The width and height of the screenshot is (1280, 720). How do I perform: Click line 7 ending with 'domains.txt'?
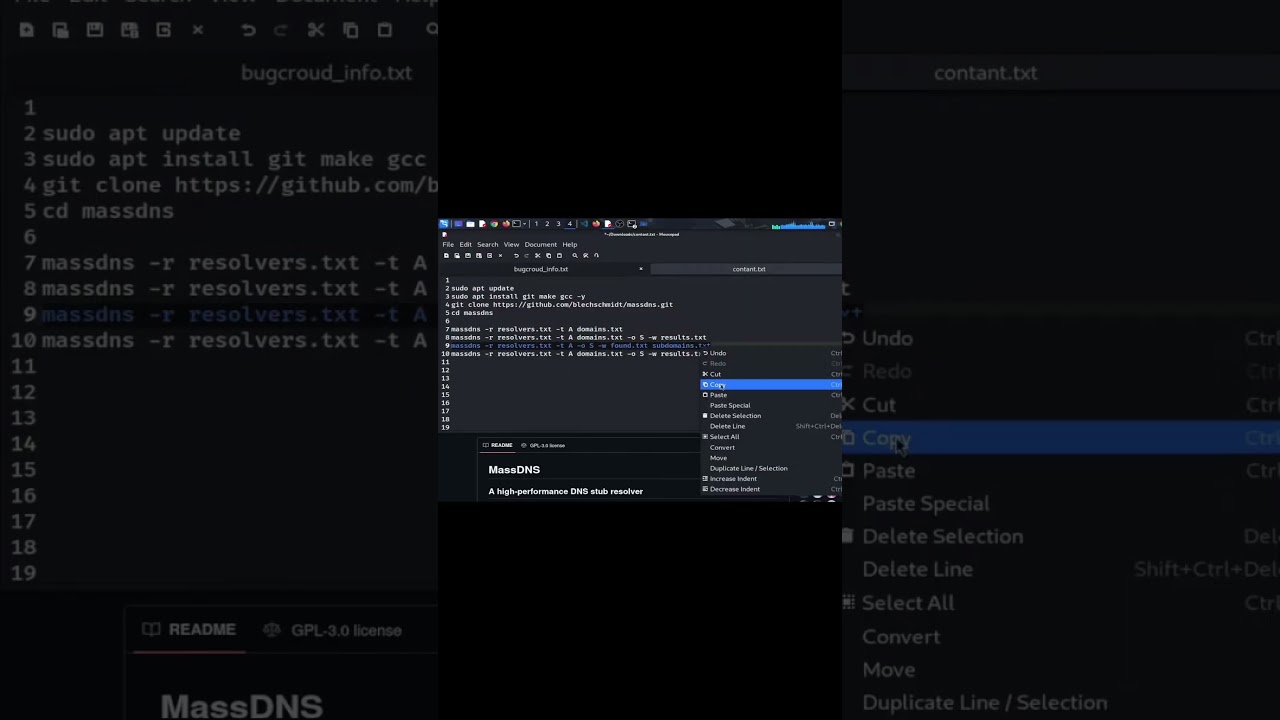coord(537,329)
